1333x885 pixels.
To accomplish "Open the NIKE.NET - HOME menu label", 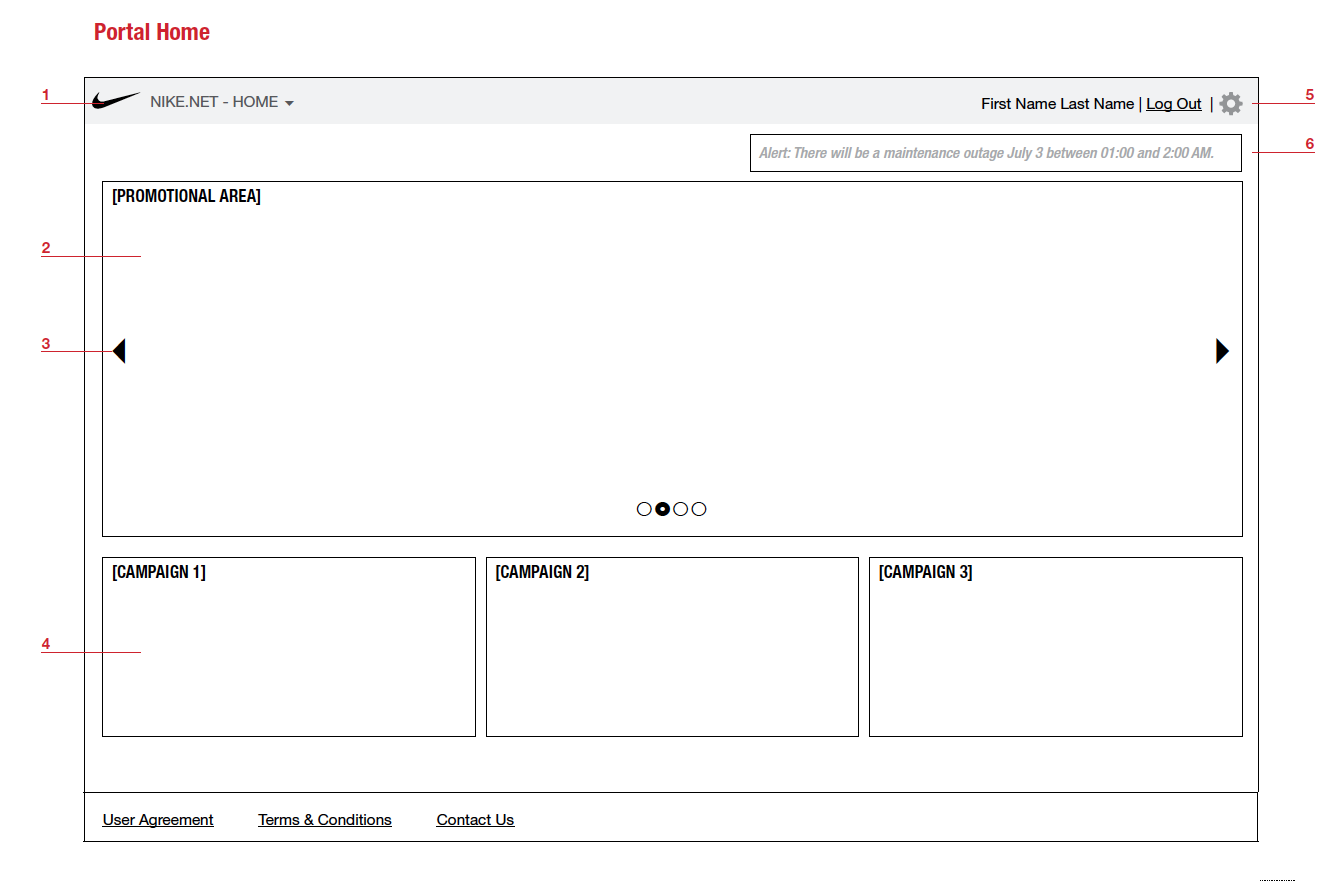I will tap(214, 102).
